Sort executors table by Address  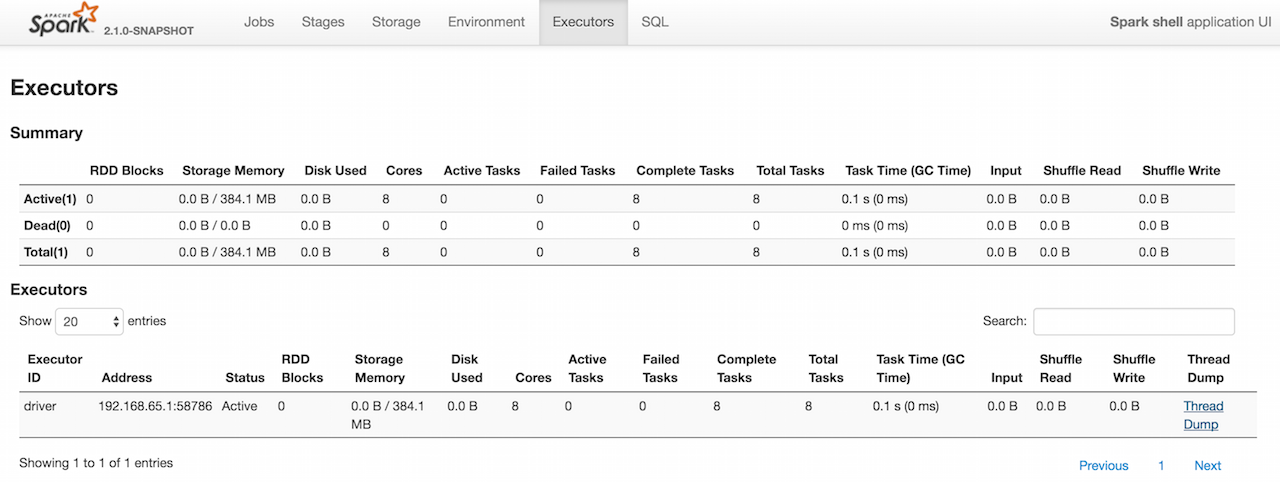tap(127, 378)
